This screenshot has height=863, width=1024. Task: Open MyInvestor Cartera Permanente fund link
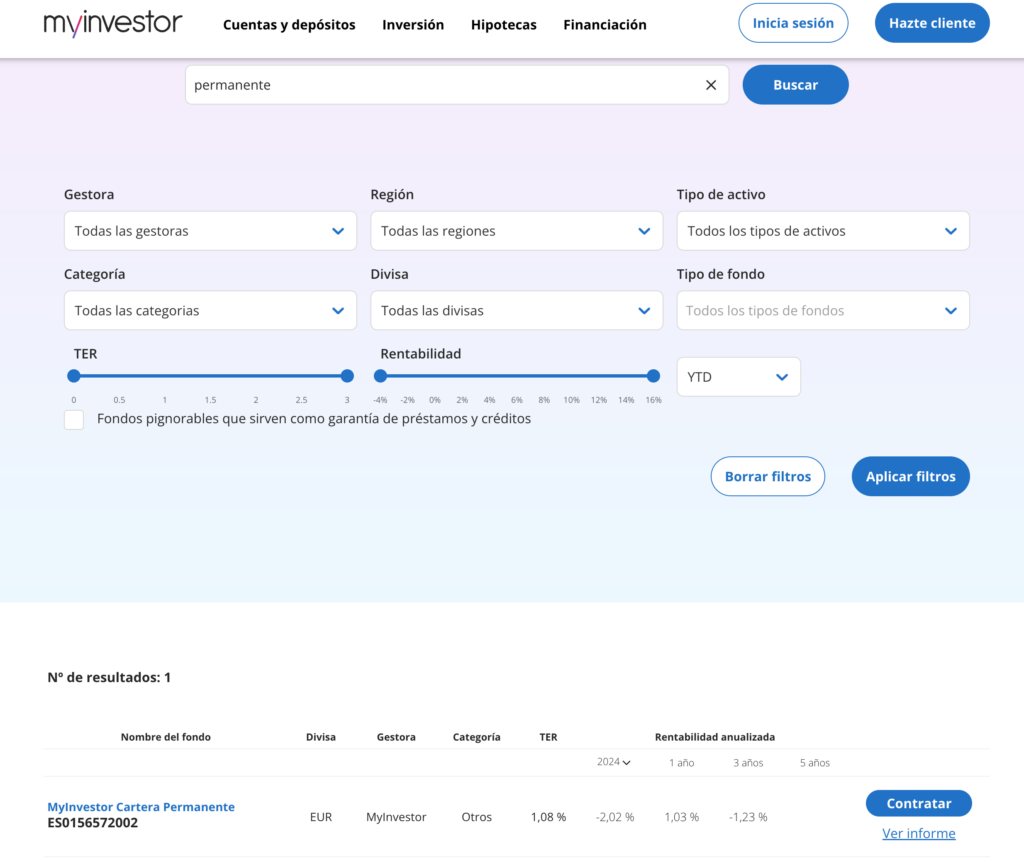point(141,807)
